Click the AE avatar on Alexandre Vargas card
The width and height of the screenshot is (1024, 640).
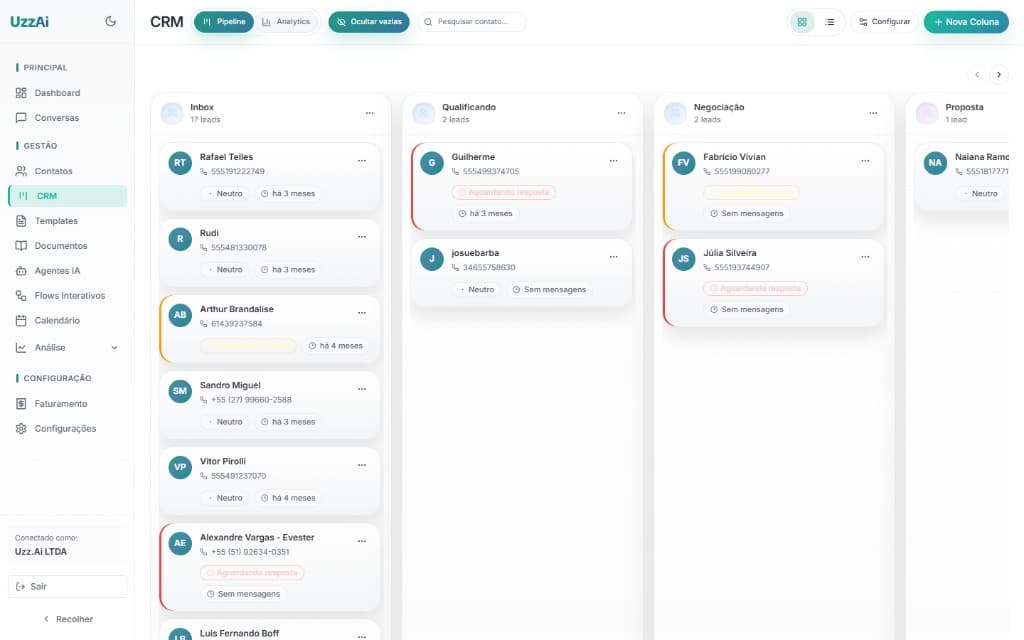(x=180, y=543)
